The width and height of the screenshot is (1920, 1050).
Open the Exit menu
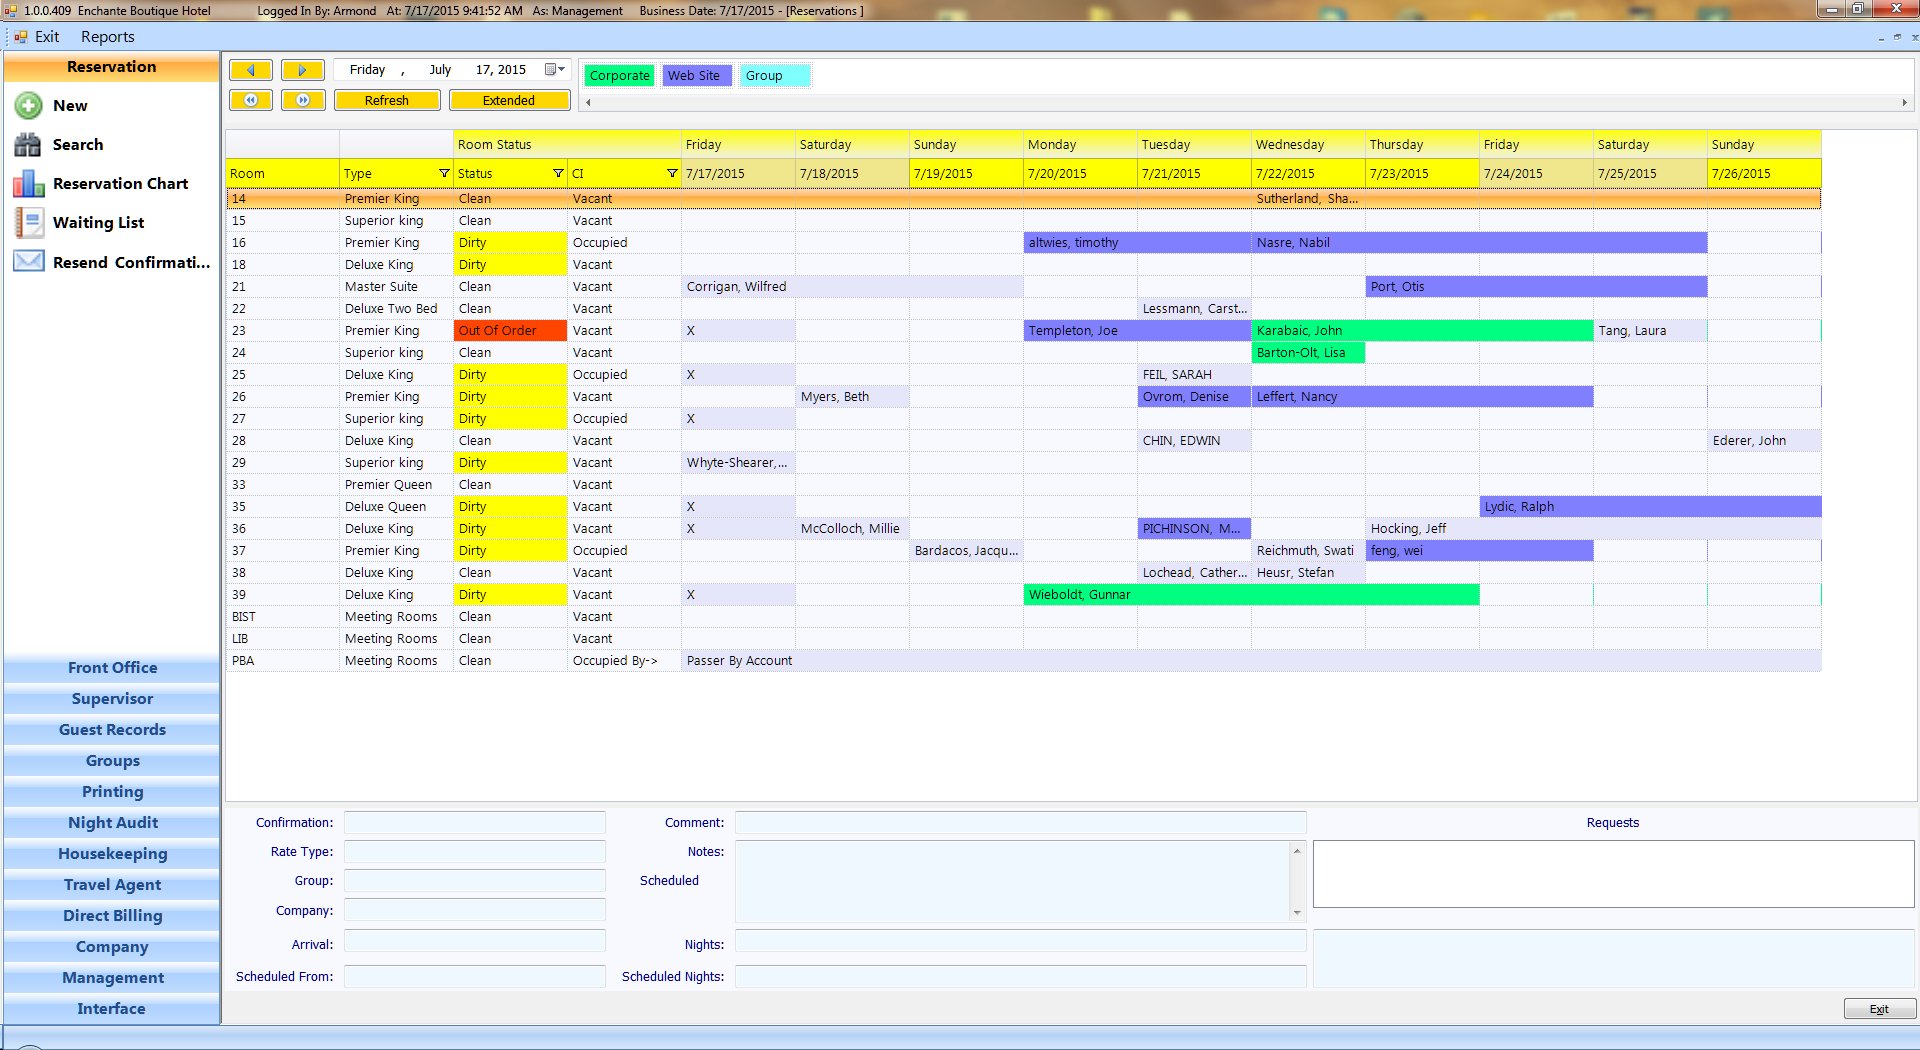click(x=47, y=37)
